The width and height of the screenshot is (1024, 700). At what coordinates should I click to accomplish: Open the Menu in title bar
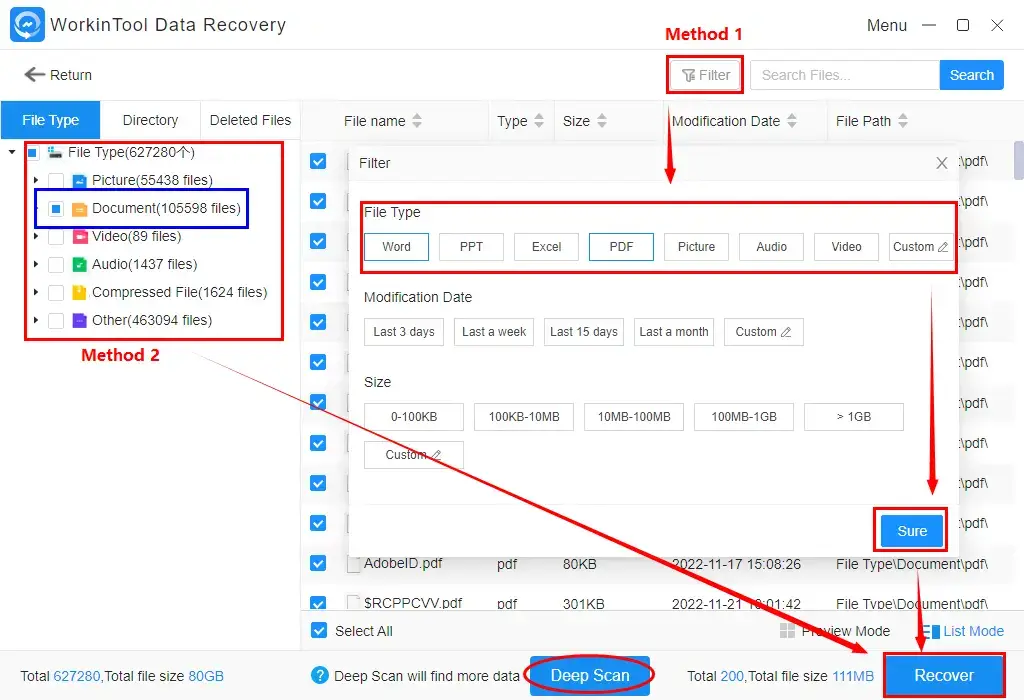coord(886,25)
